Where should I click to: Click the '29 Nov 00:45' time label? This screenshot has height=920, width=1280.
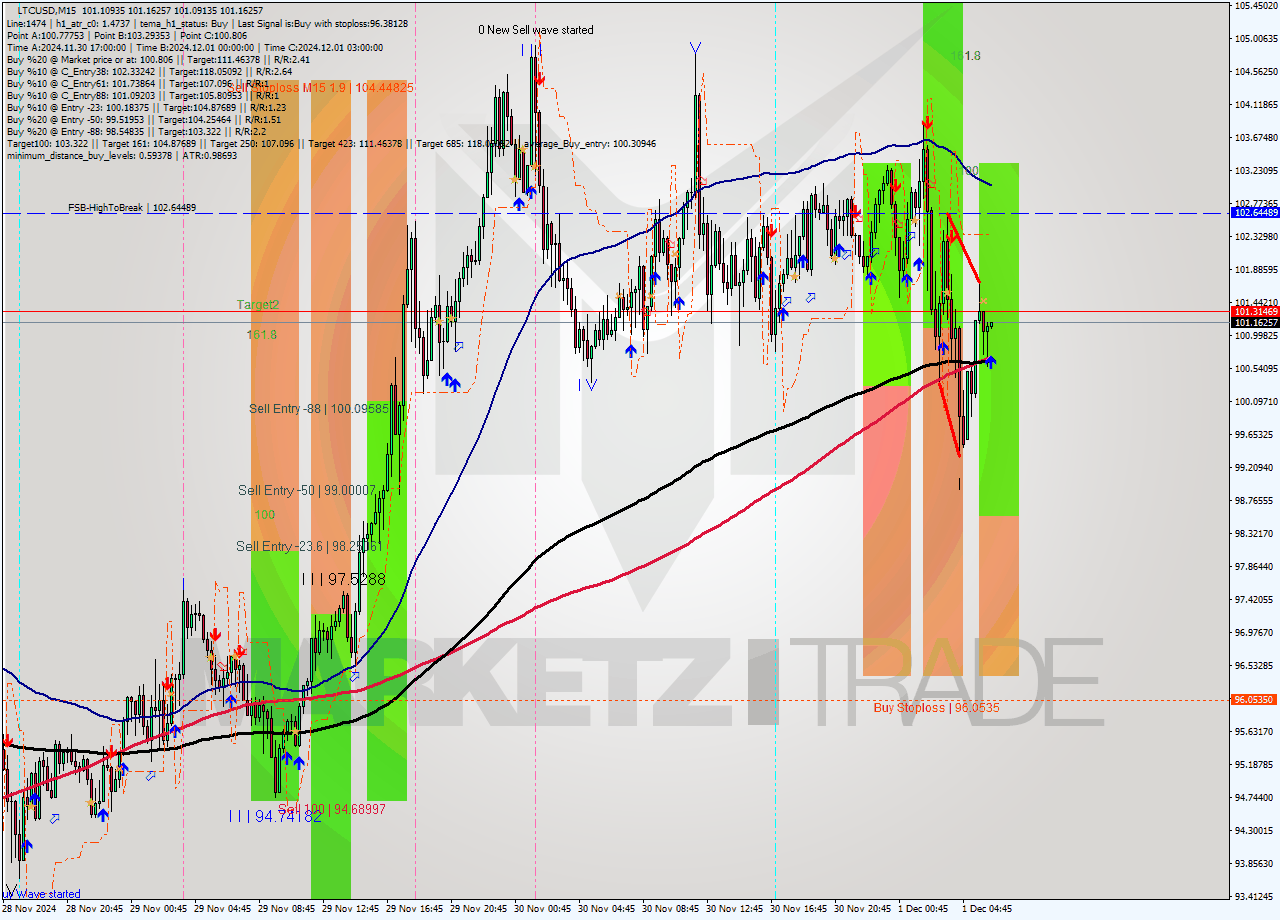(159, 909)
